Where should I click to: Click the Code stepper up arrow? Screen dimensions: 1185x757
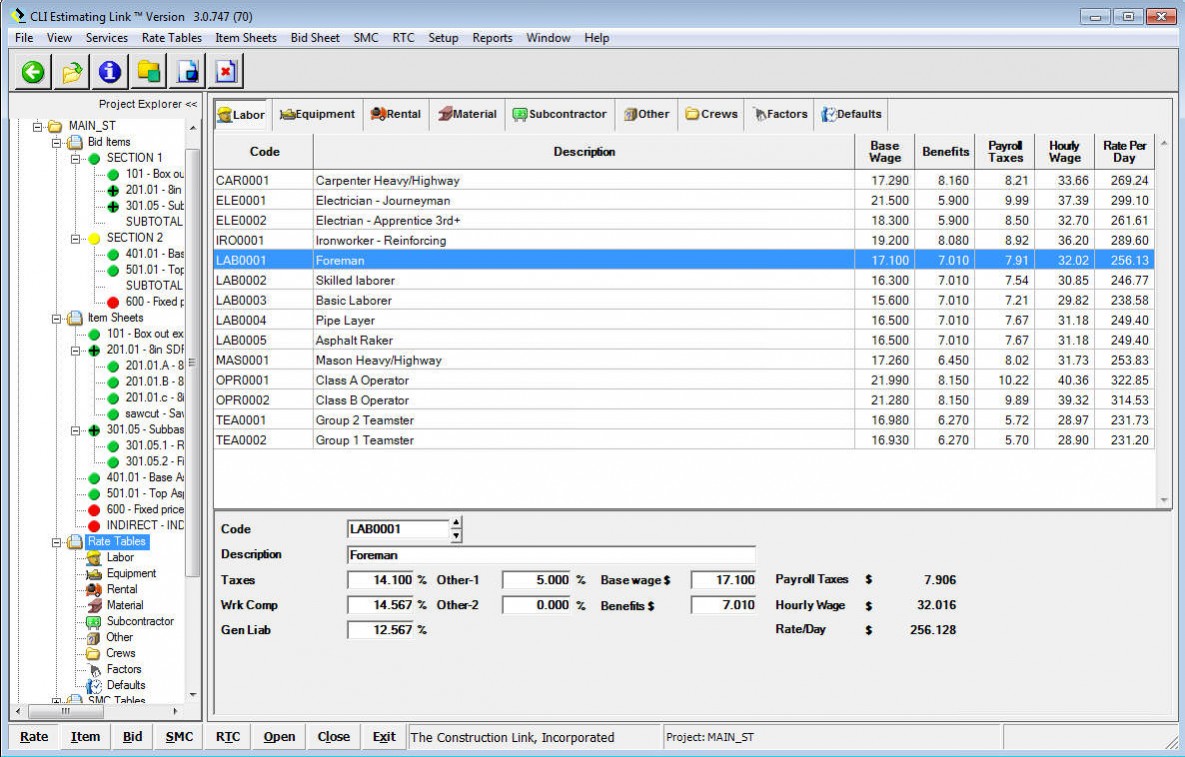(456, 523)
